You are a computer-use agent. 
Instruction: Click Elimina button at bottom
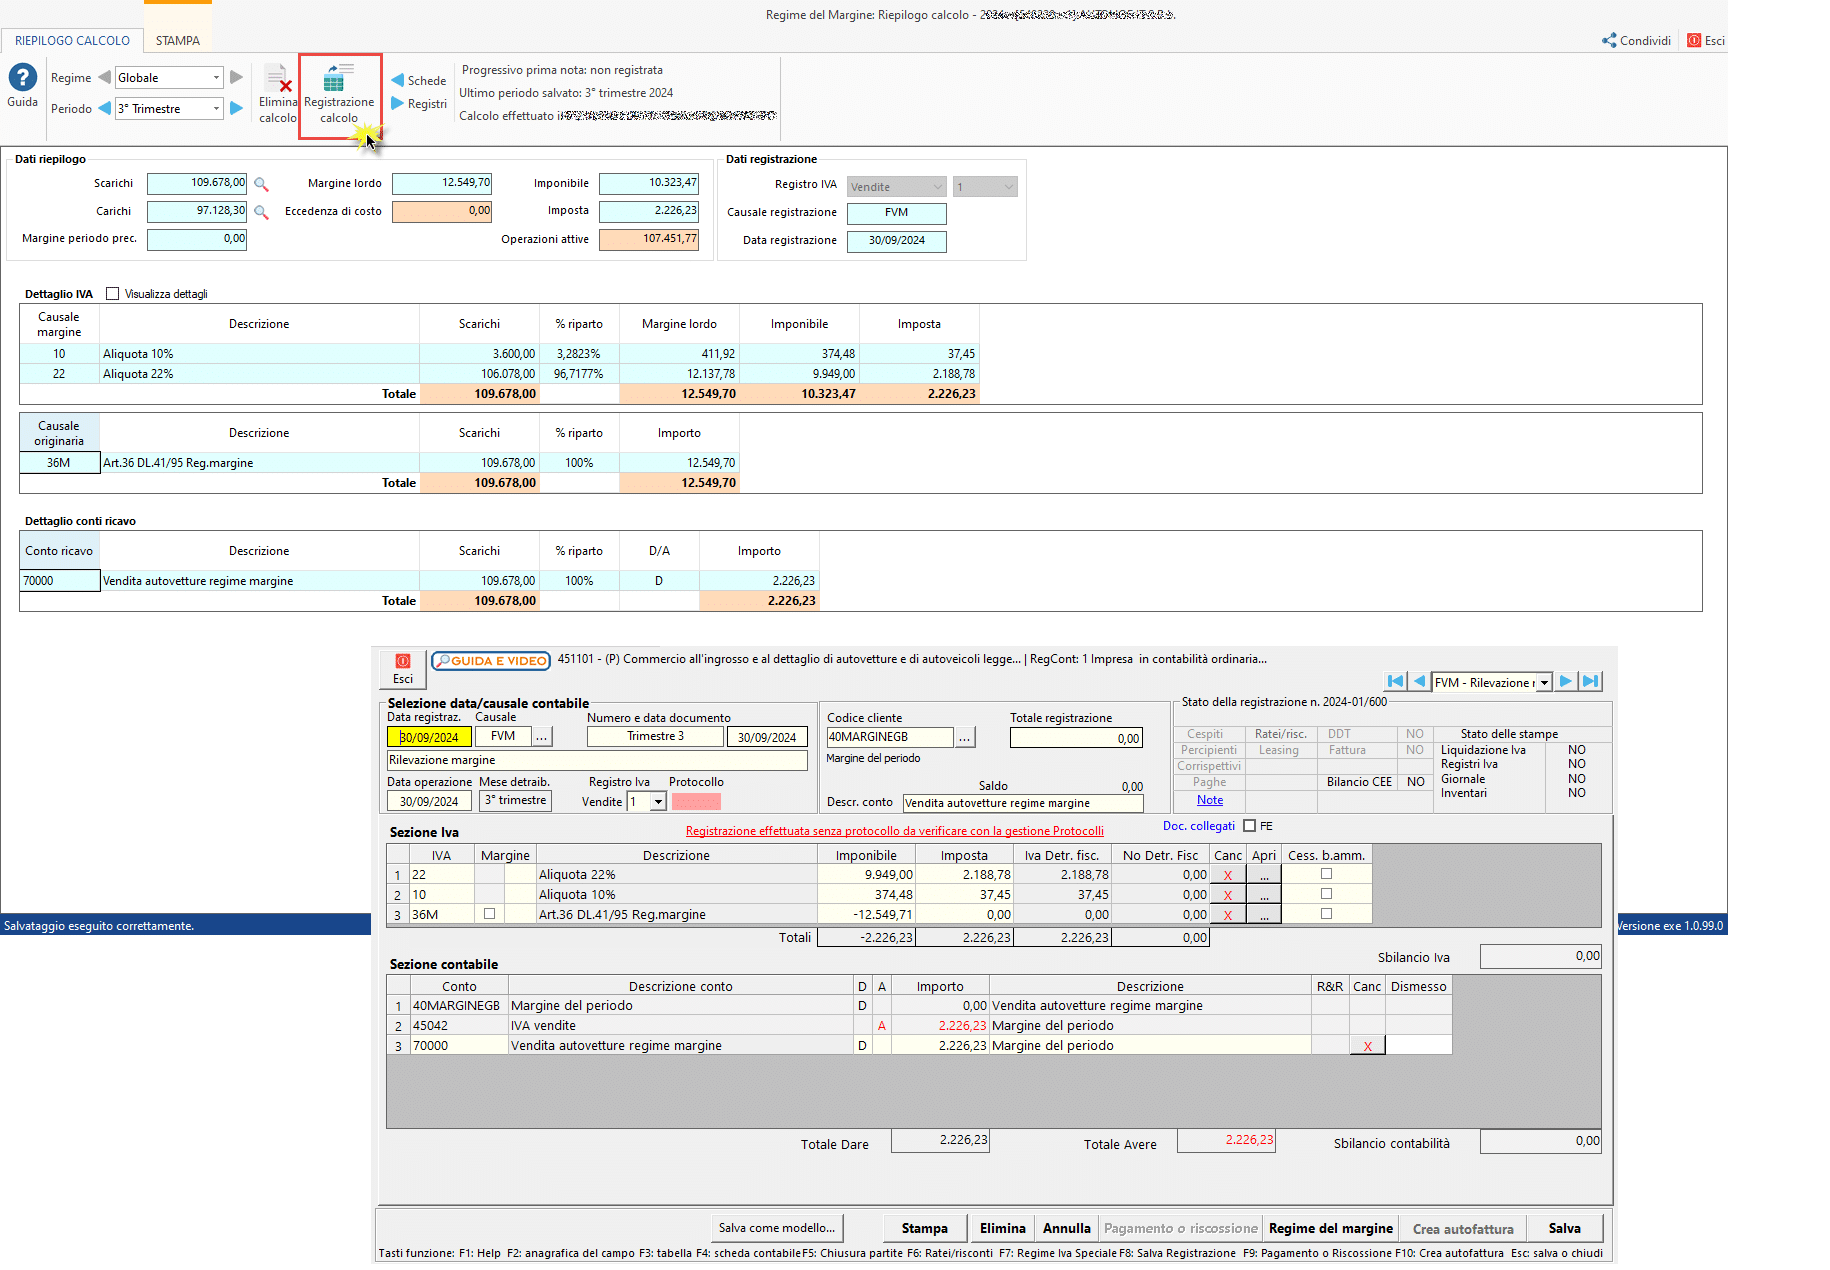(x=1003, y=1228)
